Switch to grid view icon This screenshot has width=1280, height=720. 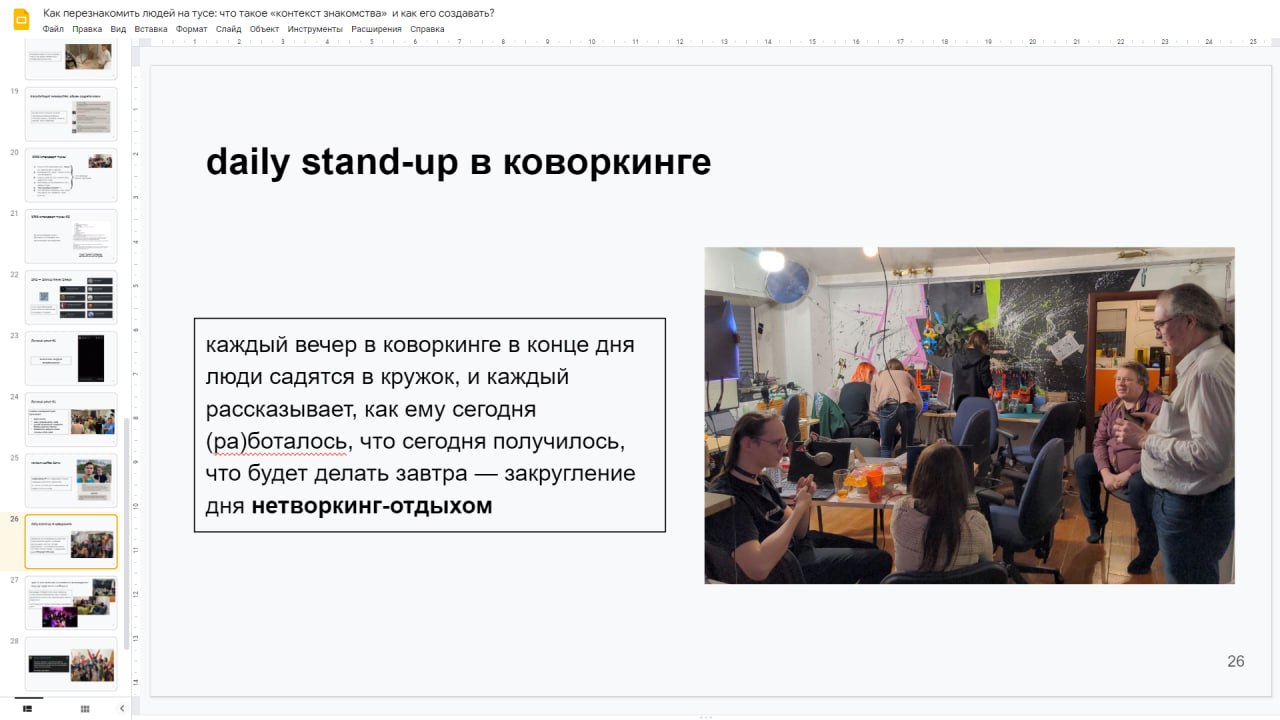pyautogui.click(x=85, y=708)
